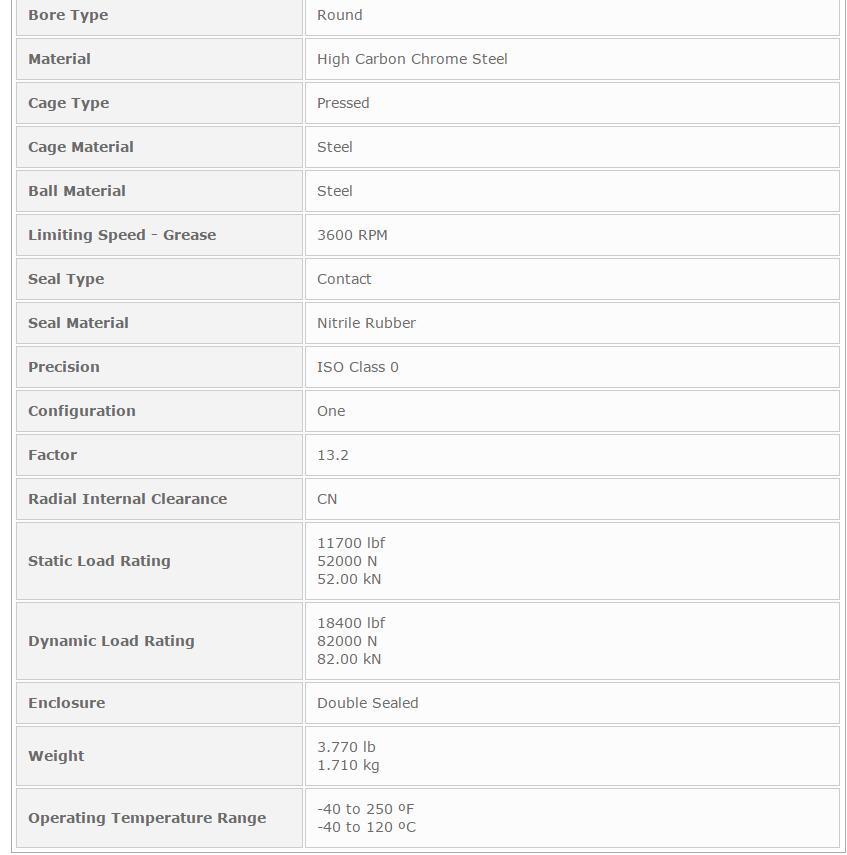Click the ISO Class 0 precision value
Image resolution: width=847 pixels, height=855 pixels.
click(x=357, y=367)
